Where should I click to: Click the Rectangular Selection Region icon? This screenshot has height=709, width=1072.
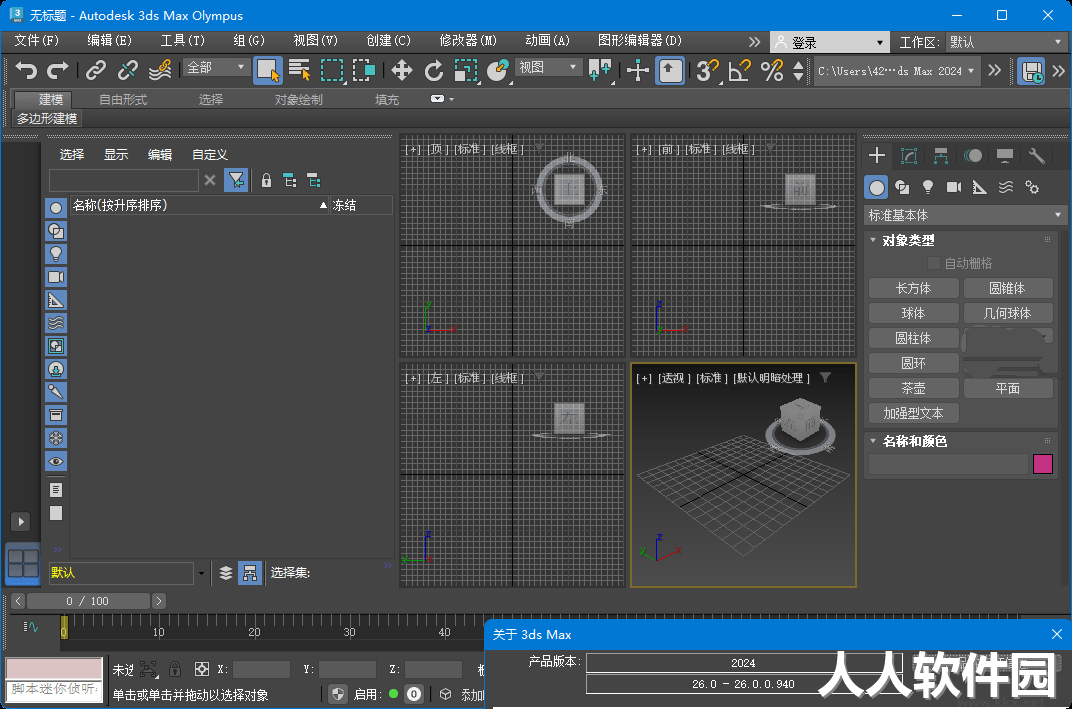point(332,70)
